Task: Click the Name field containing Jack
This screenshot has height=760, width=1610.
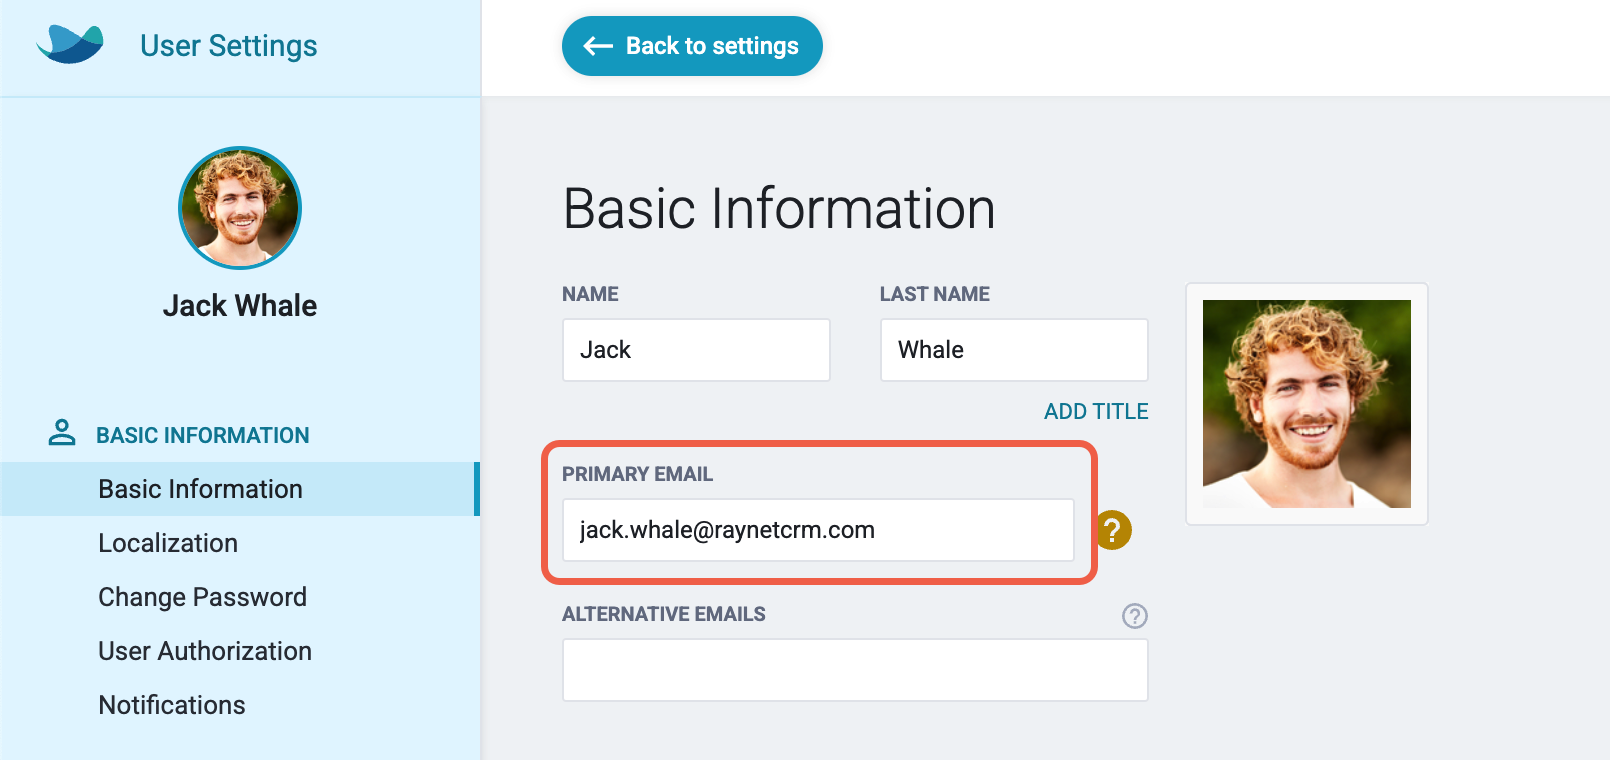Action: [x=696, y=350]
